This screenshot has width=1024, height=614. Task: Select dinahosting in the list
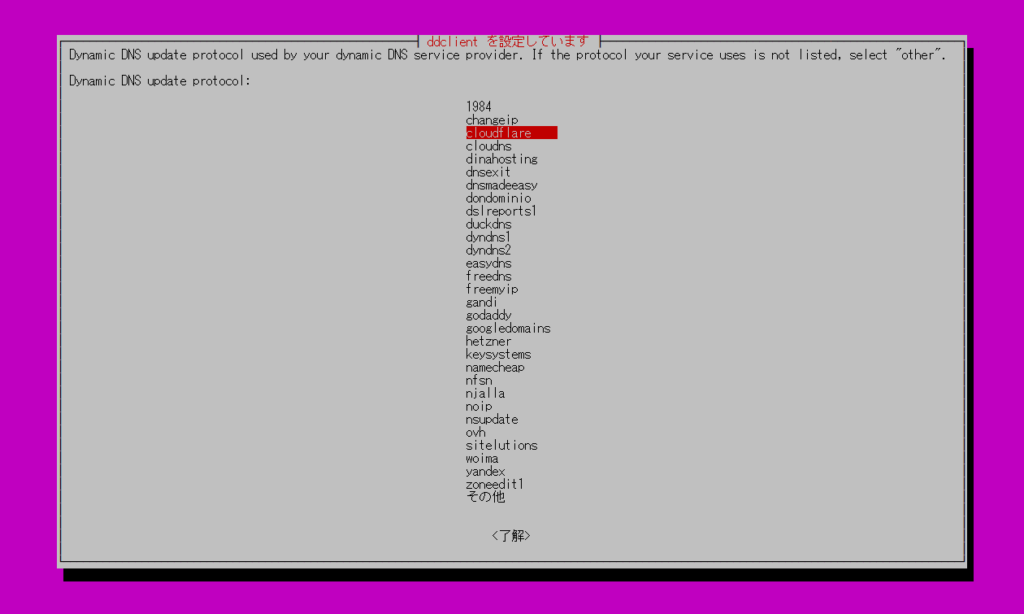tap(501, 159)
